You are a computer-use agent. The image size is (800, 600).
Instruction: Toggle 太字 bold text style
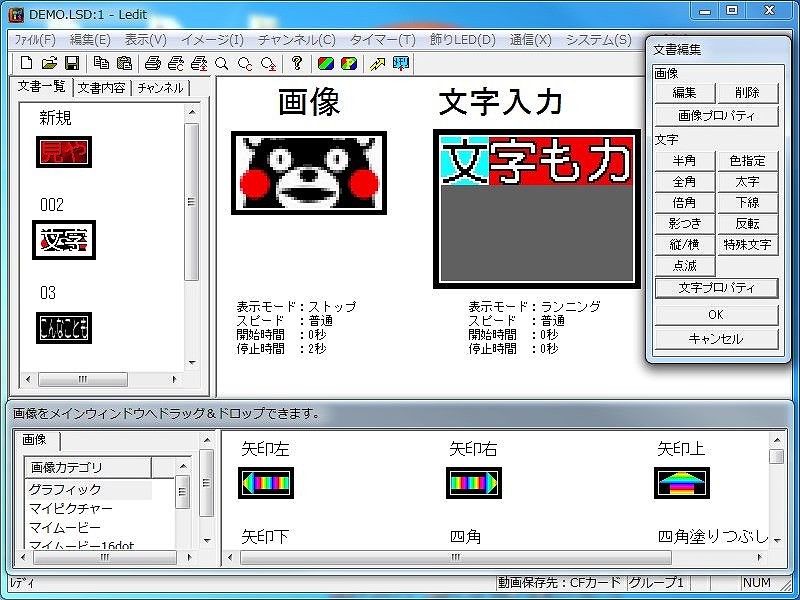[747, 182]
